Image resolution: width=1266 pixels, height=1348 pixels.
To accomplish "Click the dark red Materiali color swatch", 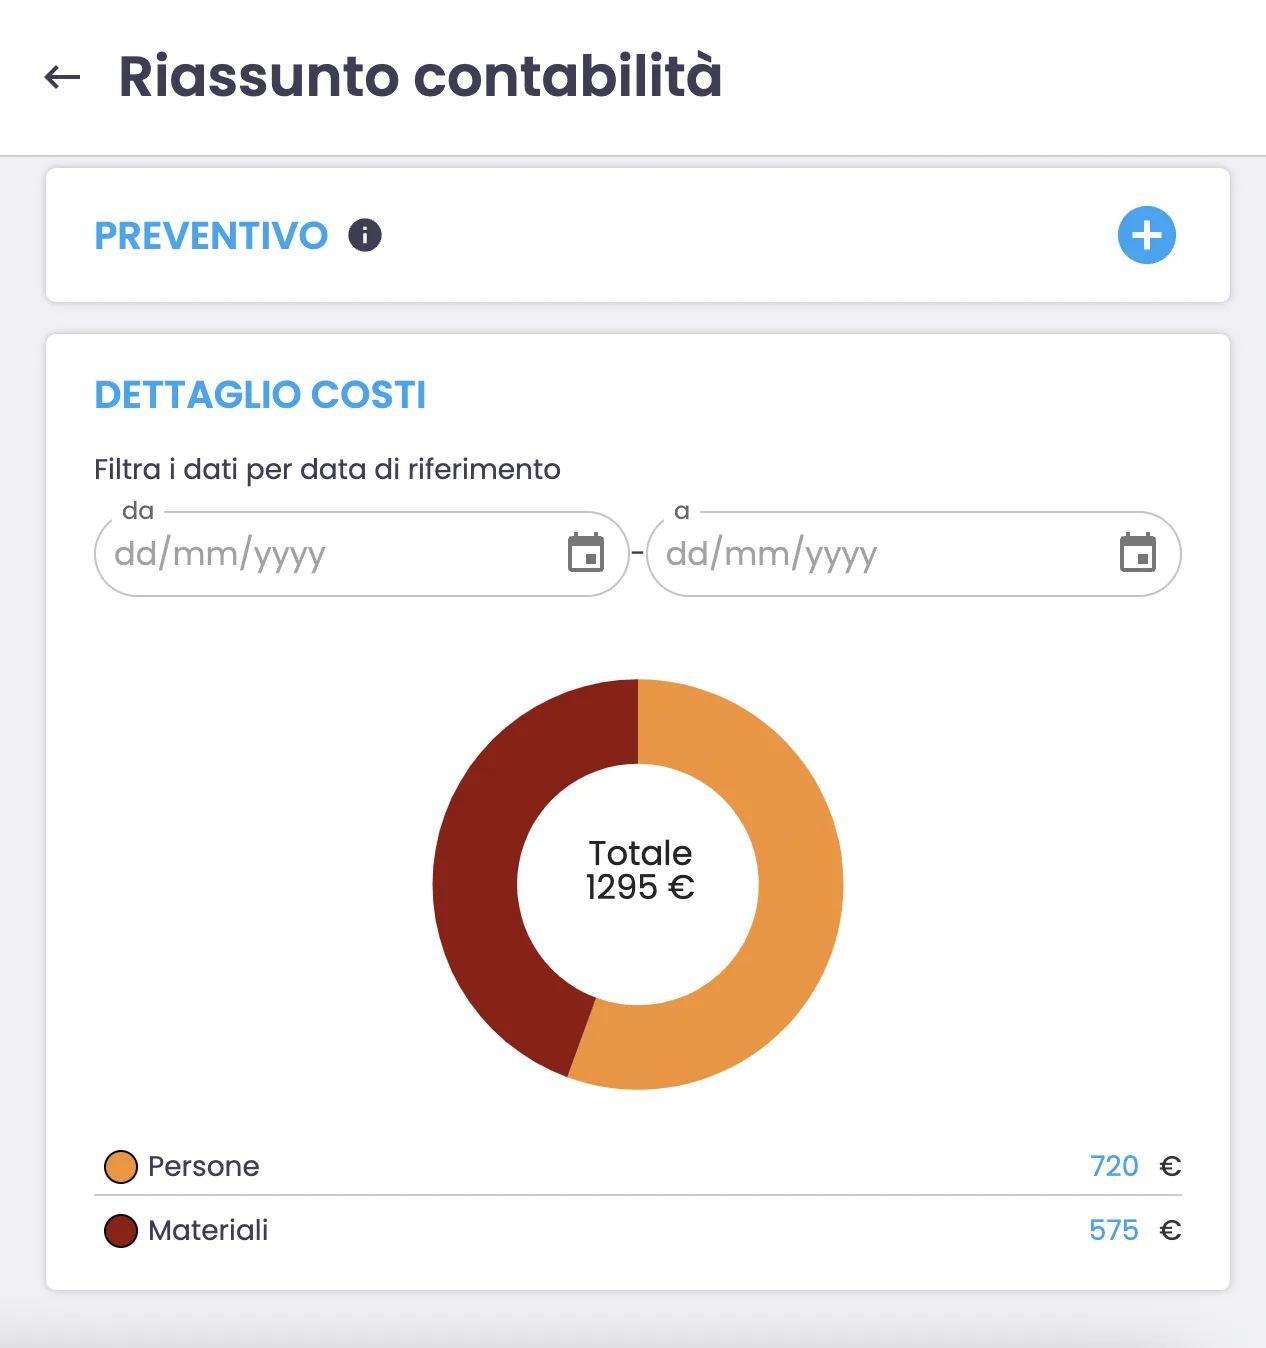I will click(121, 1231).
